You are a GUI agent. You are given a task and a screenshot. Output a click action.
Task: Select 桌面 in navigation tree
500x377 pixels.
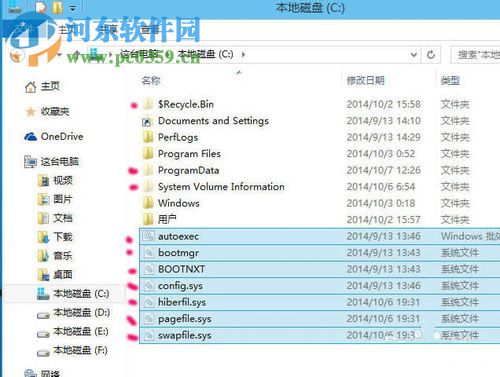63,275
